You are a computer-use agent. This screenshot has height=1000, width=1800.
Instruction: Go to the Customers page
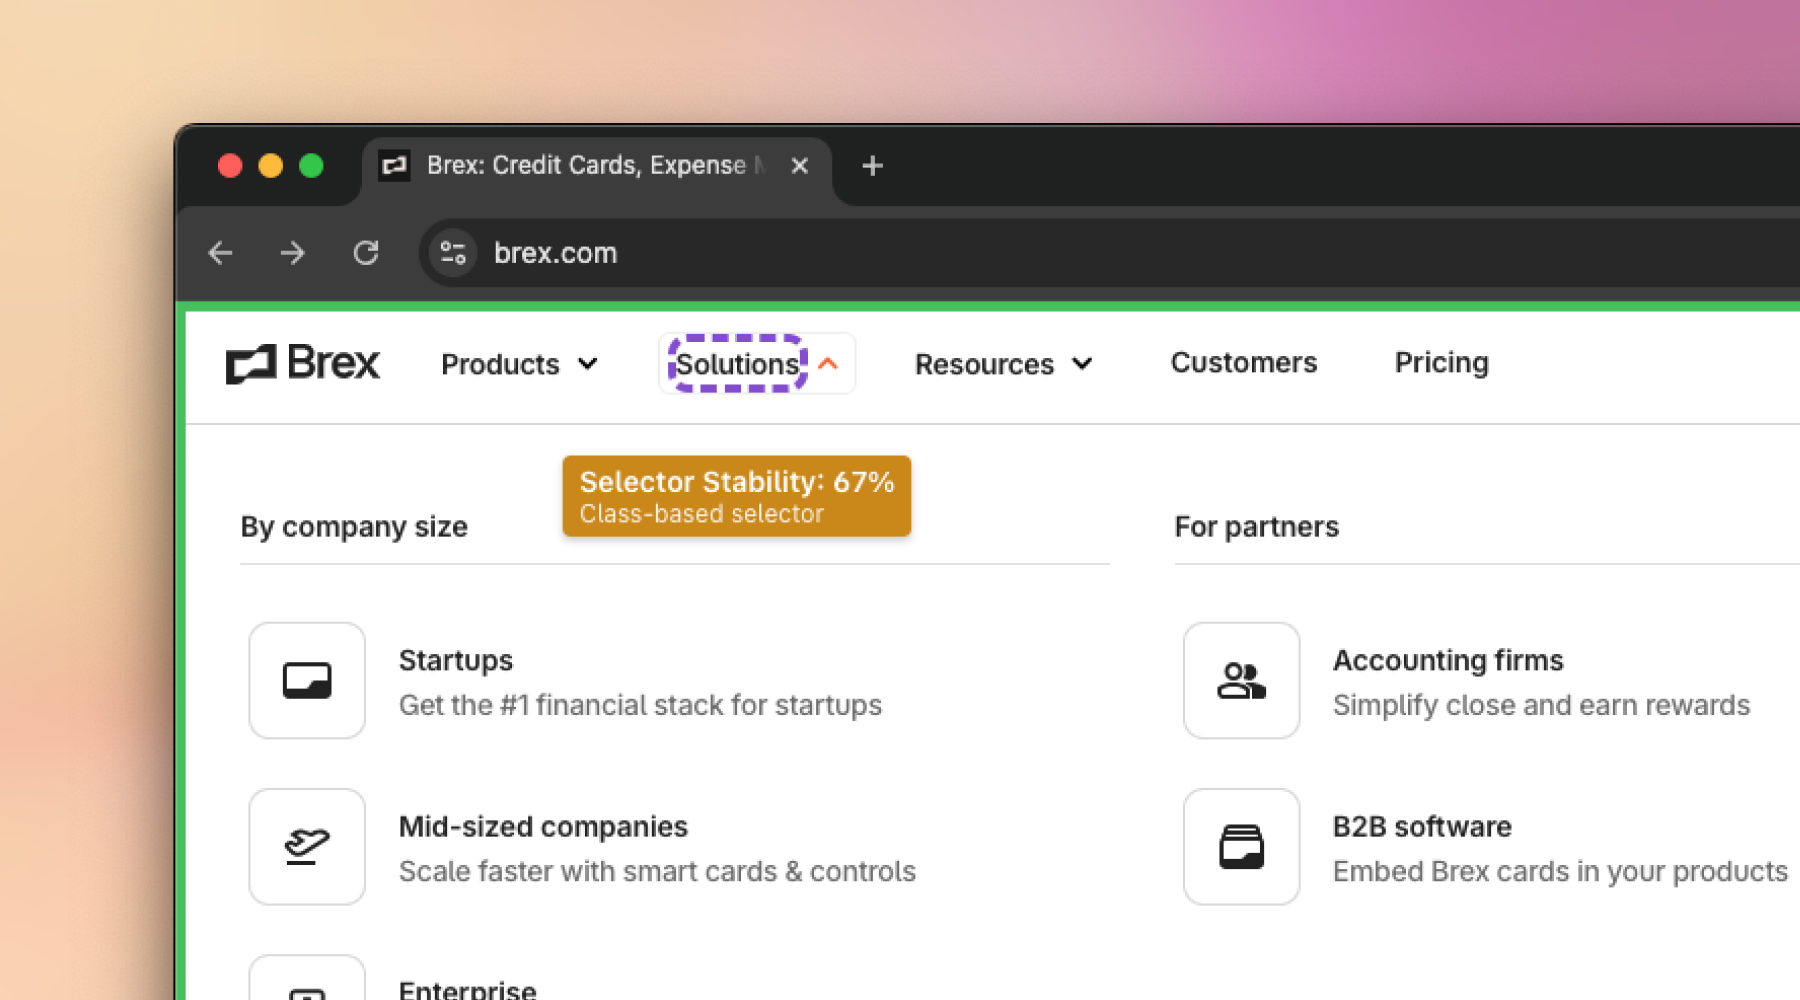coord(1244,362)
